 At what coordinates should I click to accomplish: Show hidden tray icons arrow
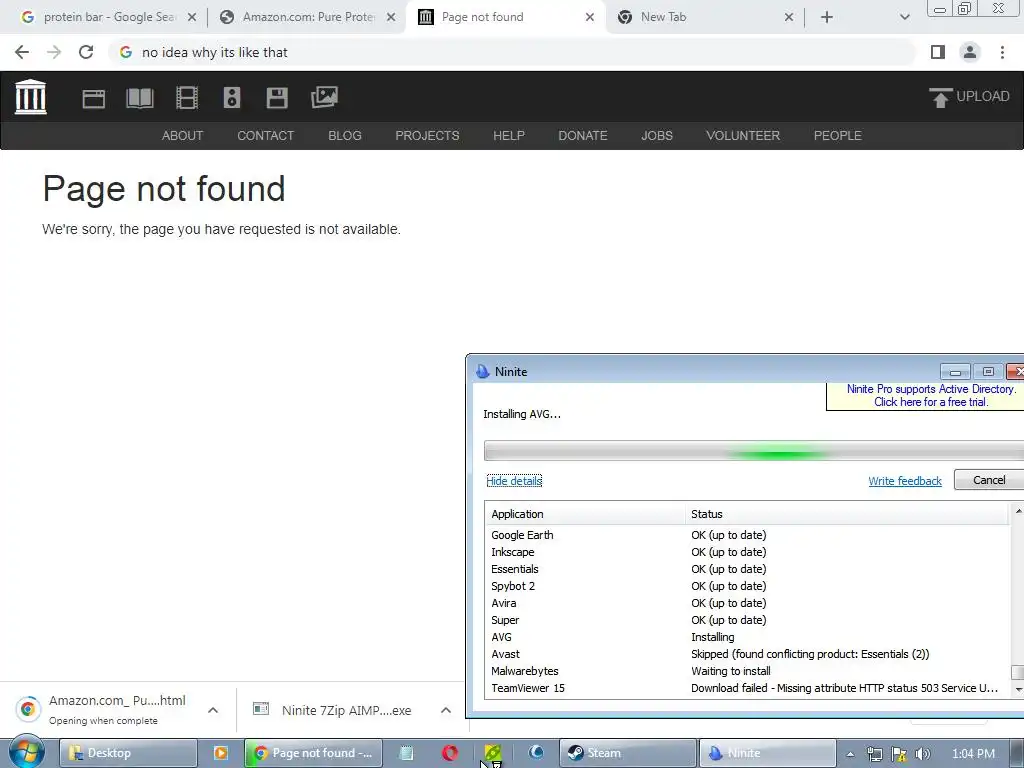(850, 754)
